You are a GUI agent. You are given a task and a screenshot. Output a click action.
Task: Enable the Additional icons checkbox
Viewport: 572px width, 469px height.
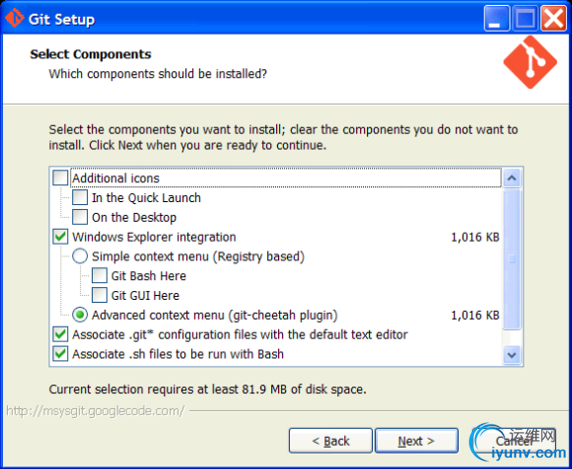pos(60,178)
